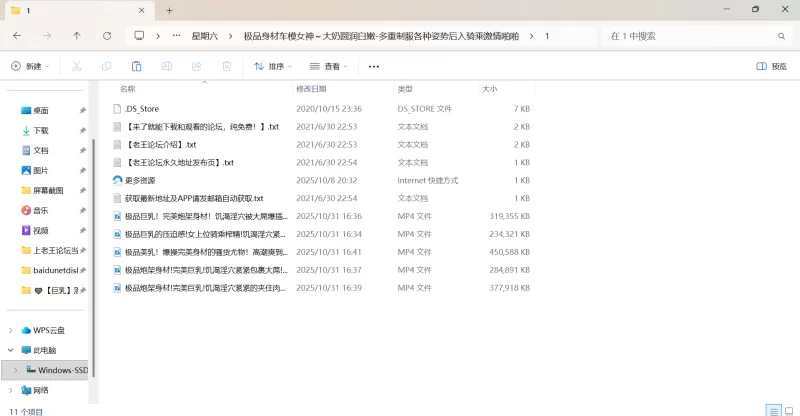This screenshot has width=800, height=416.
Task: Select Windows-SSD drive in sidebar
Action: point(62,370)
